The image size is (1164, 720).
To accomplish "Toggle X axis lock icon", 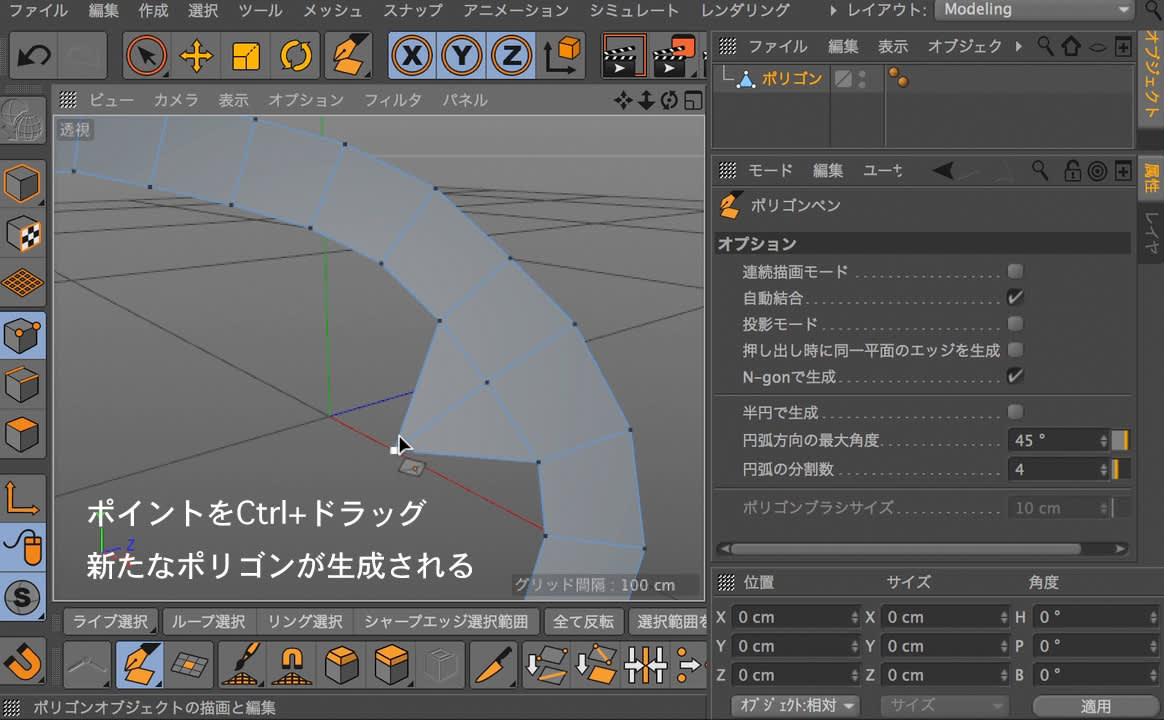I will click(410, 55).
